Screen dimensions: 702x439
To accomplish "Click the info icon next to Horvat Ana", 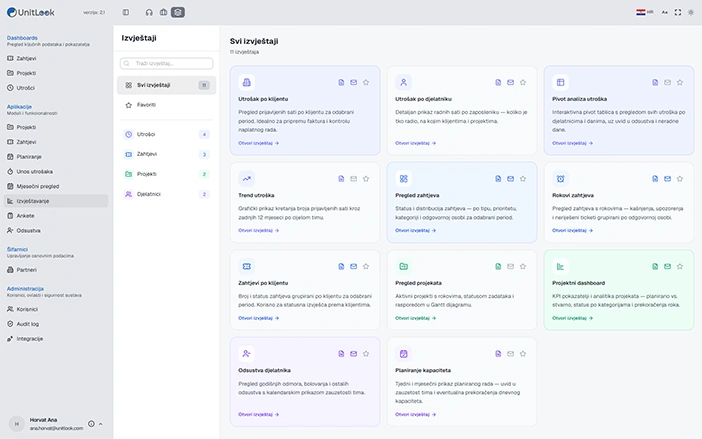I will pyautogui.click(x=91, y=424).
